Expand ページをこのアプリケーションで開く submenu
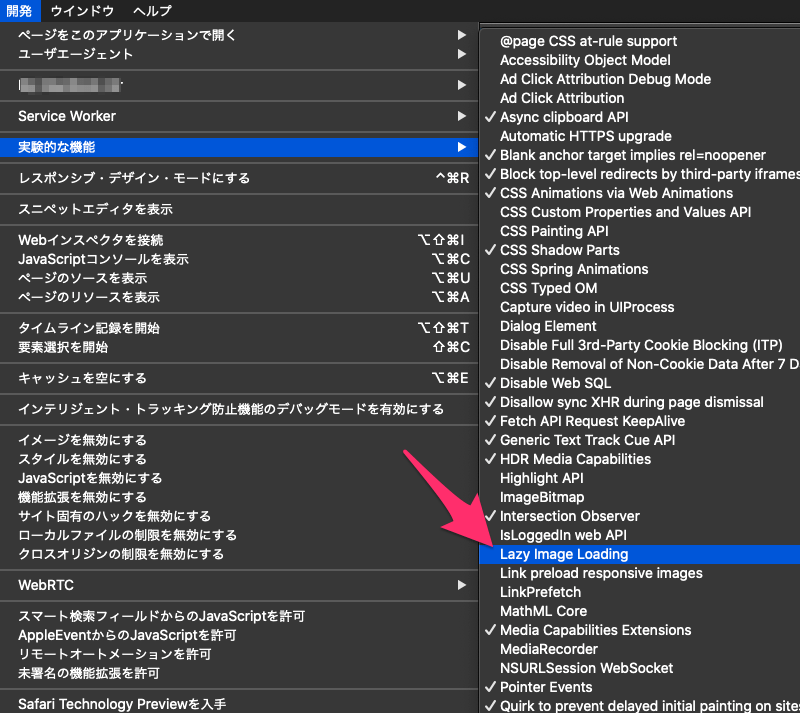 click(239, 35)
